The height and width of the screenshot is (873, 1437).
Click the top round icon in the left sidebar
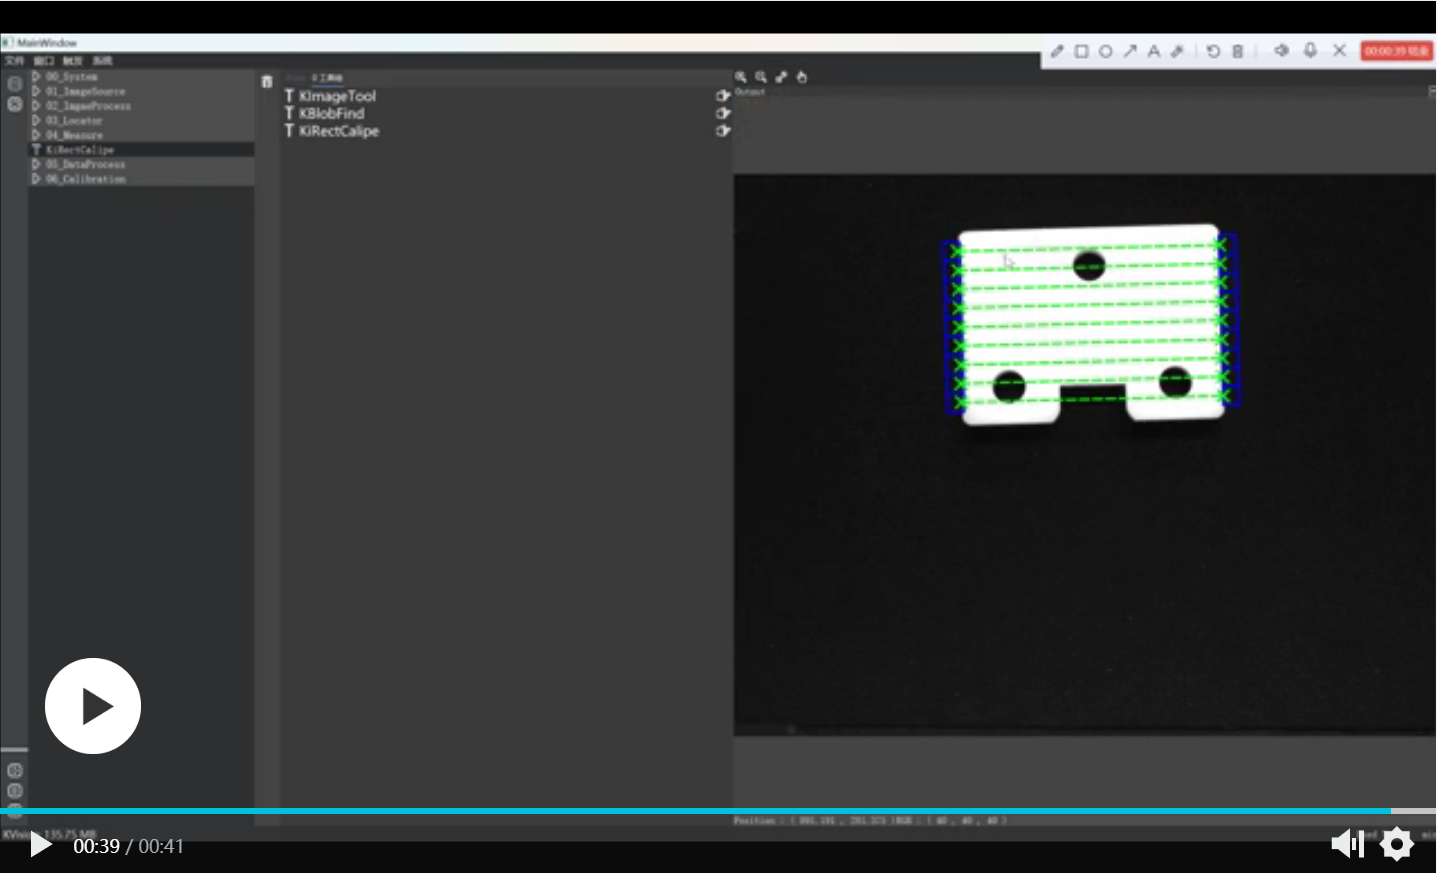tap(15, 84)
